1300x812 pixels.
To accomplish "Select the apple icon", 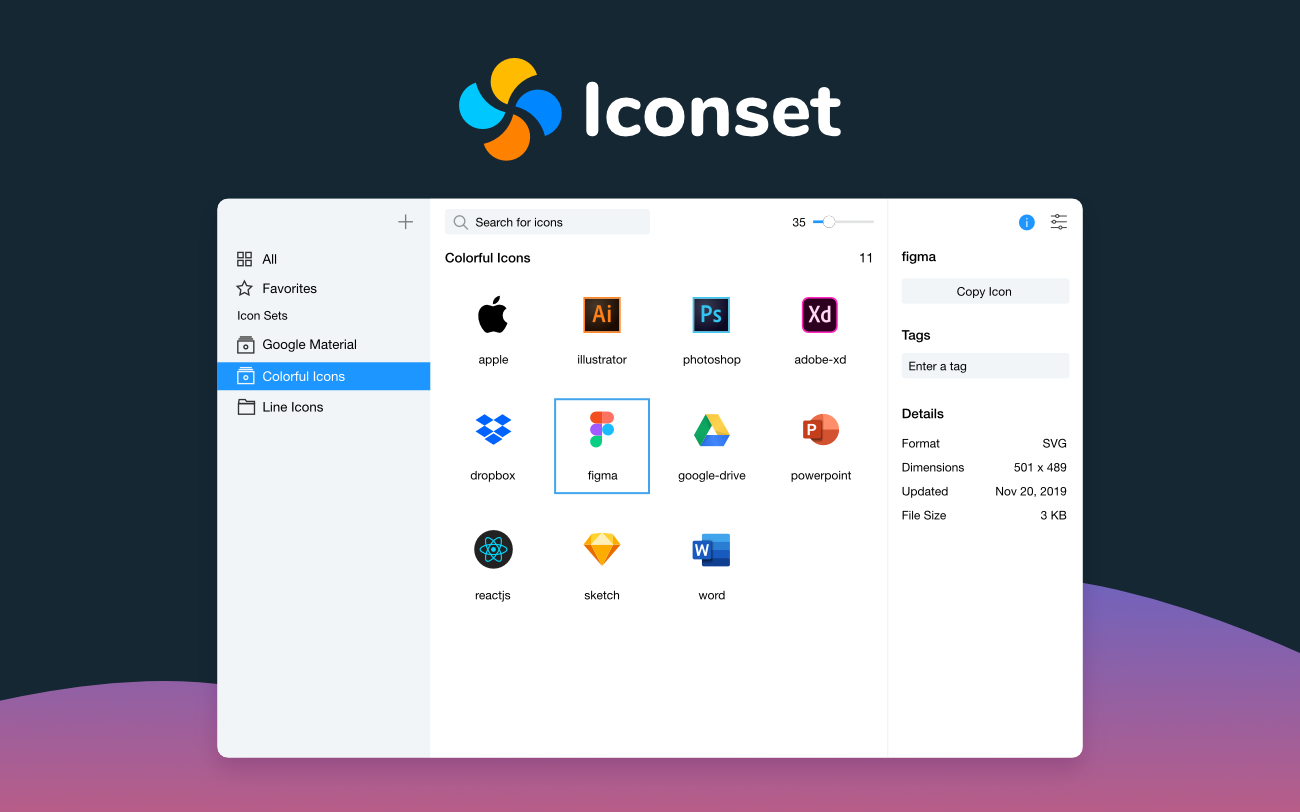I will 493,315.
